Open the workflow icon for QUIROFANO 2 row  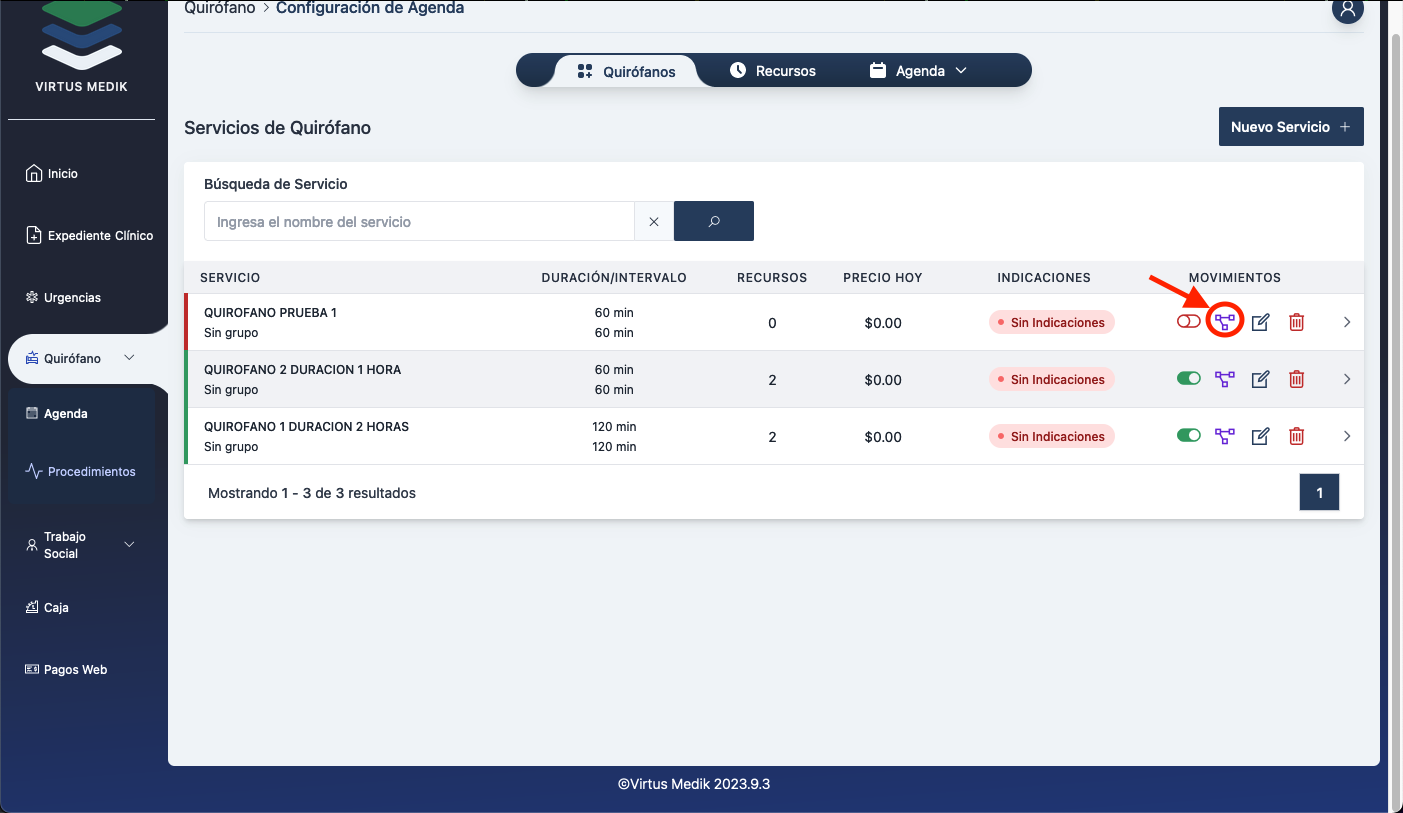pyautogui.click(x=1225, y=379)
